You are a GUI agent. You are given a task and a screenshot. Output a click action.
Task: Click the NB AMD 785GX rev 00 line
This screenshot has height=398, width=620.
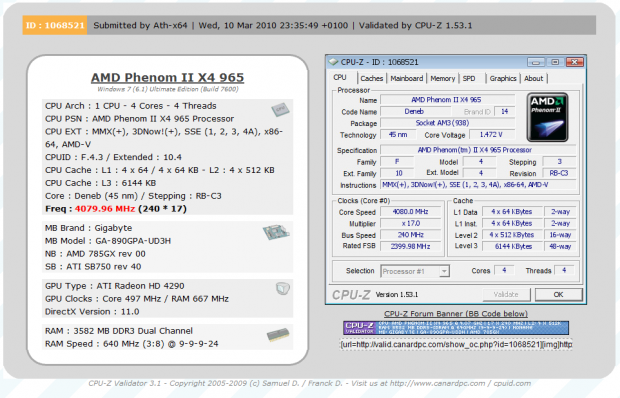pyautogui.click(x=95, y=254)
